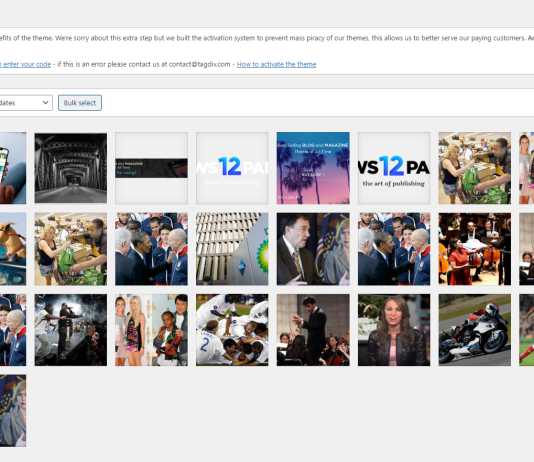Open the How to activate the theme link
This screenshot has height=462, width=534.
coord(276,64)
